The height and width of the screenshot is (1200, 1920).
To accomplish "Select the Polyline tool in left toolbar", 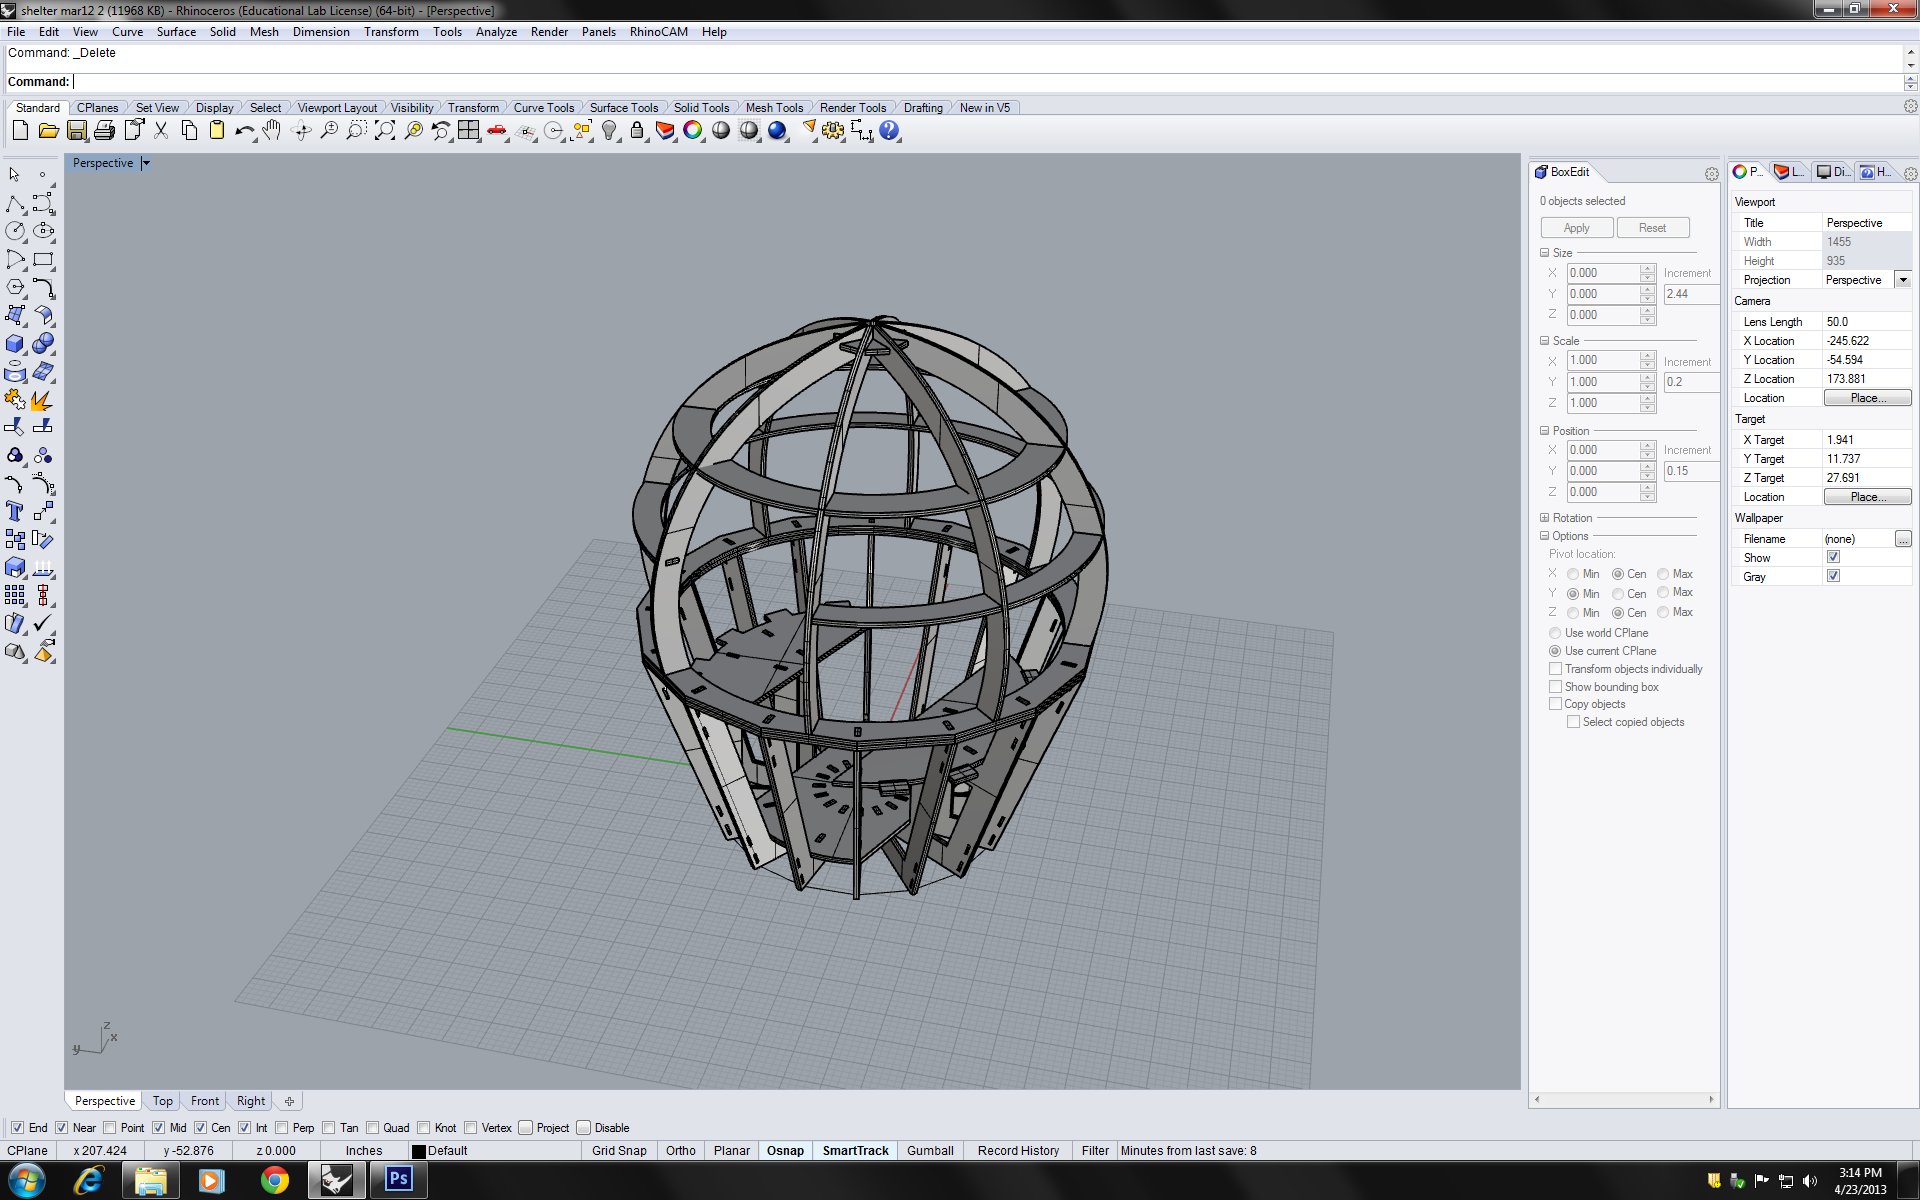I will pyautogui.click(x=15, y=204).
